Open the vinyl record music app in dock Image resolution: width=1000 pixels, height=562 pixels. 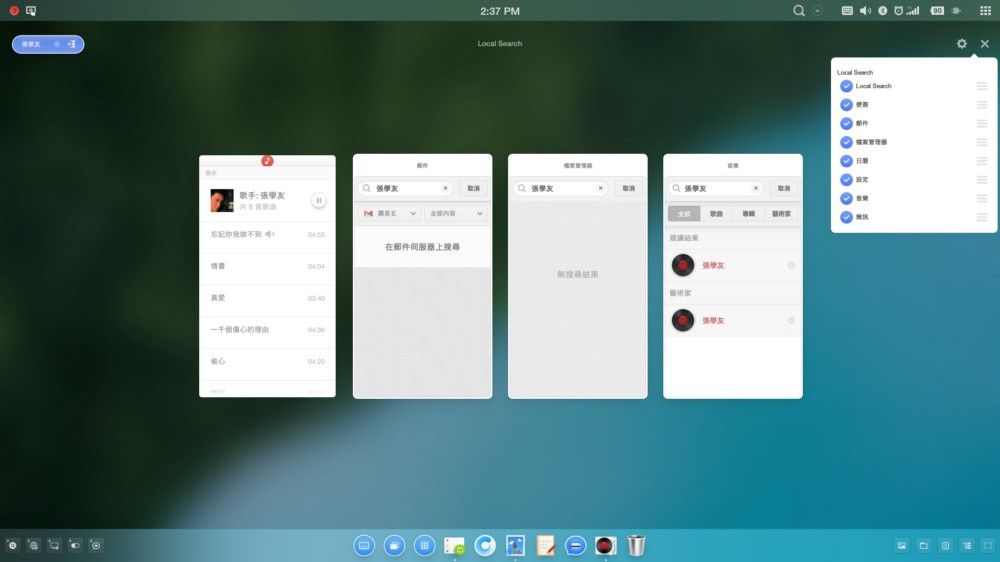click(x=605, y=545)
